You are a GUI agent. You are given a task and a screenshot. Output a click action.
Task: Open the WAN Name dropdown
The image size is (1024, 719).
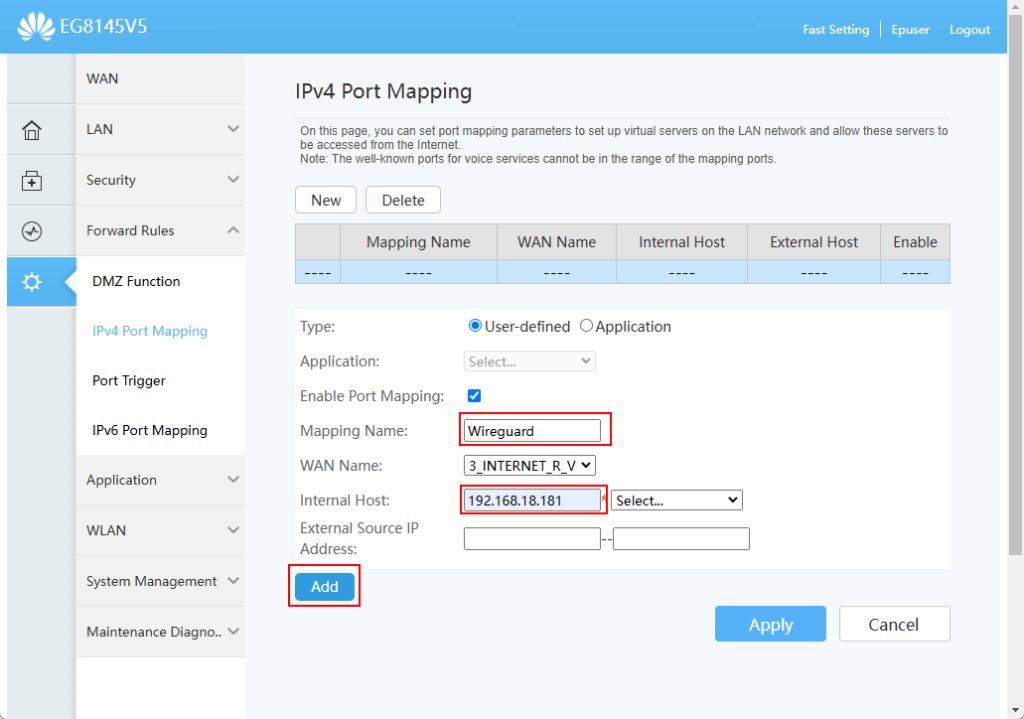pyautogui.click(x=530, y=465)
